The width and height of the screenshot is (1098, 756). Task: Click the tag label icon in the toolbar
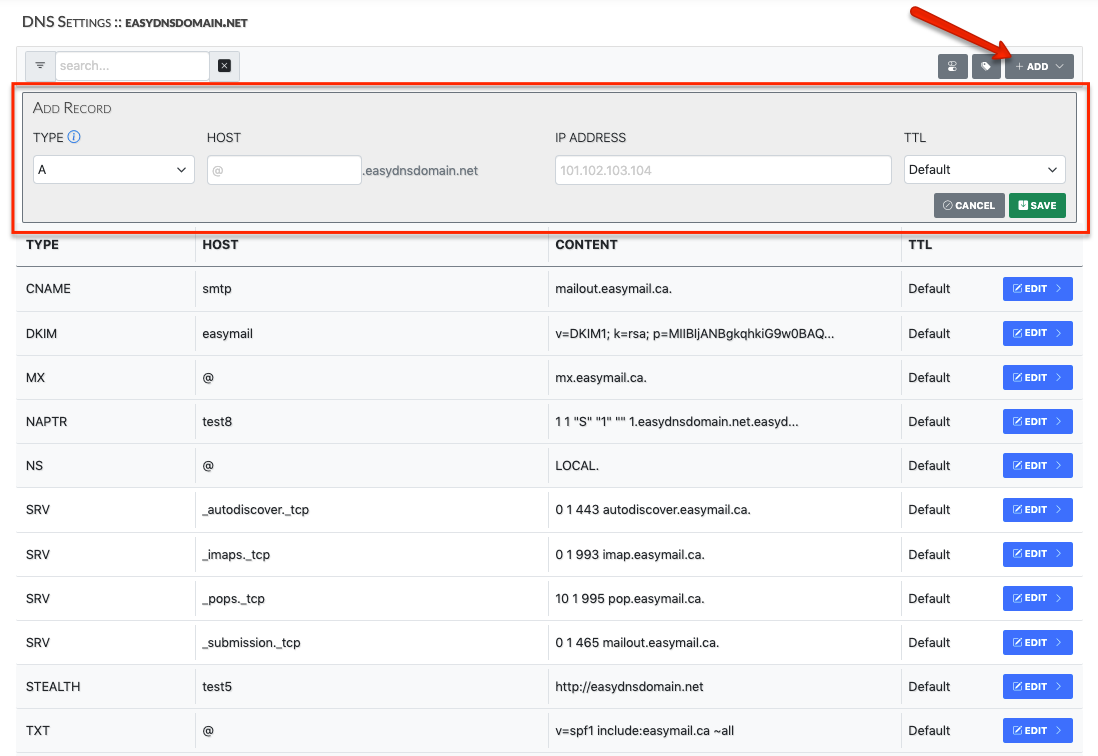[x=986, y=66]
